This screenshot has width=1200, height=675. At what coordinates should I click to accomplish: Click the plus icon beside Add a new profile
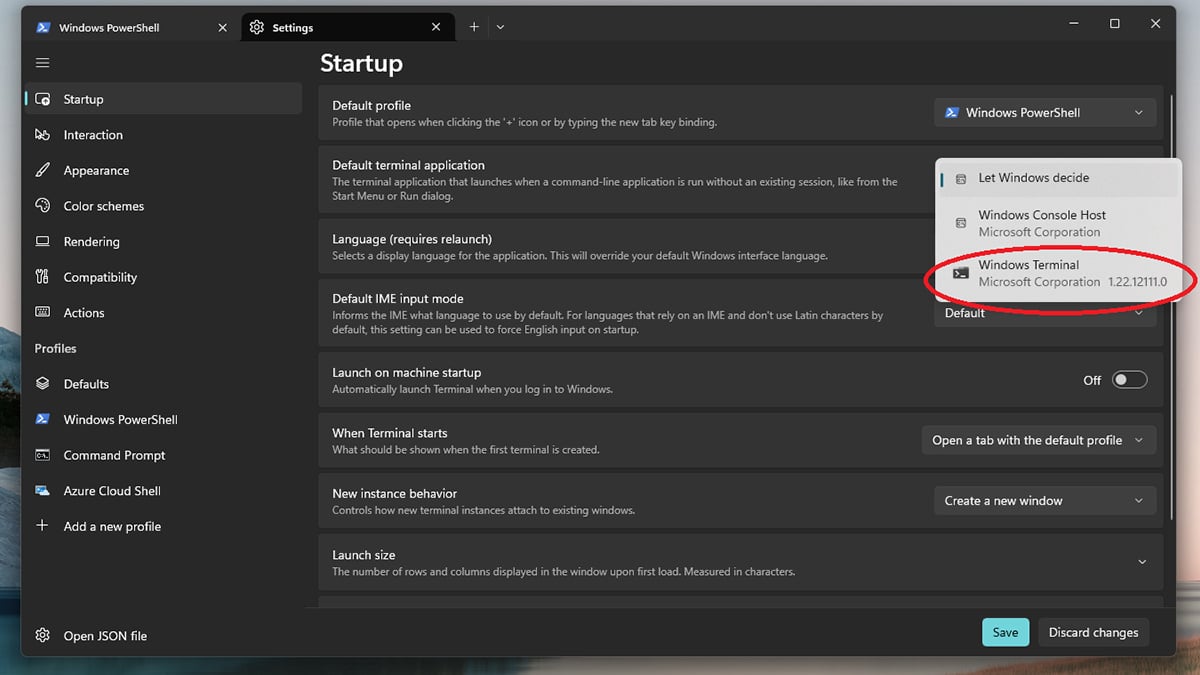pos(42,526)
